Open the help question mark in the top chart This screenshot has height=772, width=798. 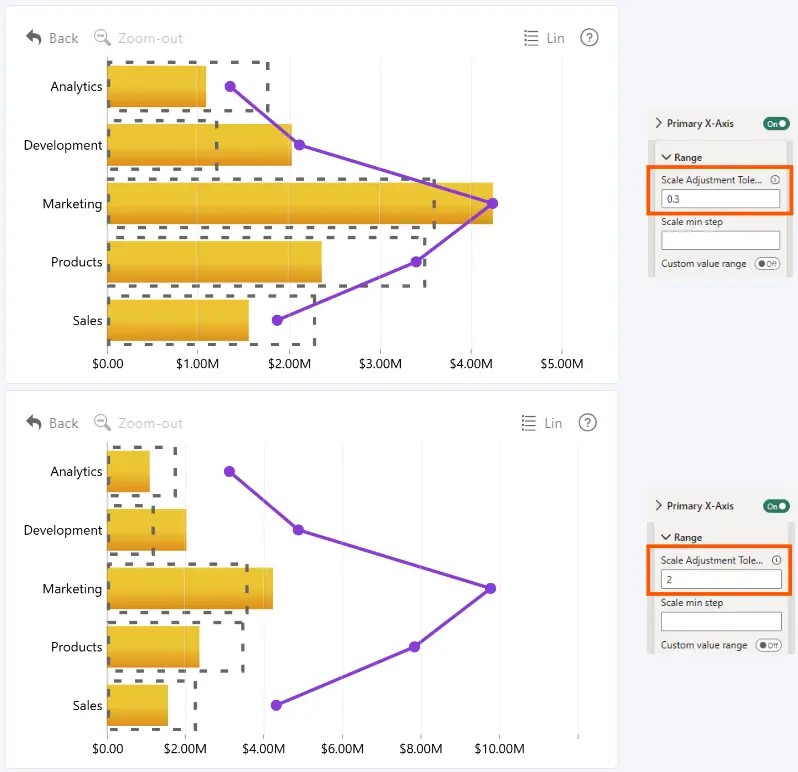coord(589,38)
